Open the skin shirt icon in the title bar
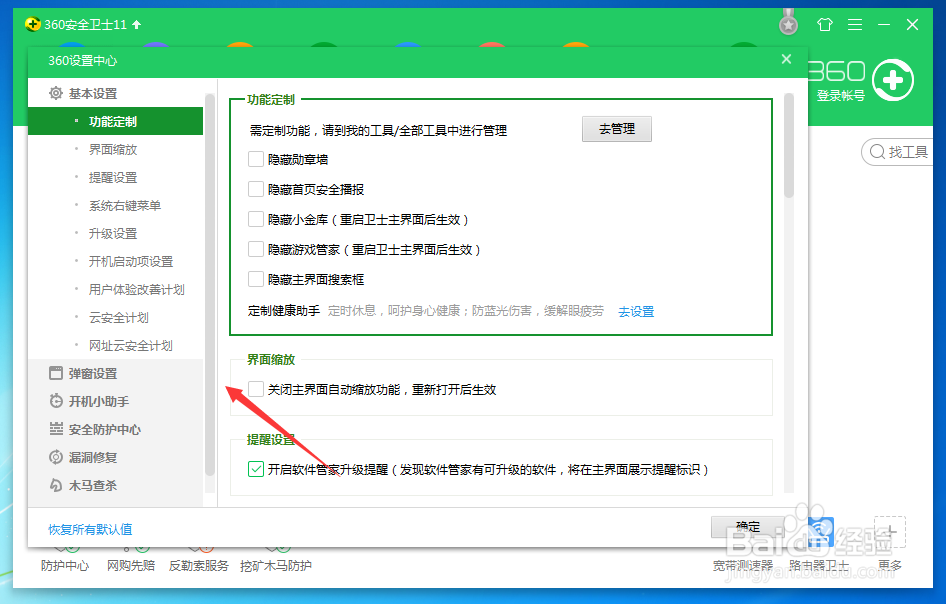This screenshot has height=604, width=946. coord(824,25)
